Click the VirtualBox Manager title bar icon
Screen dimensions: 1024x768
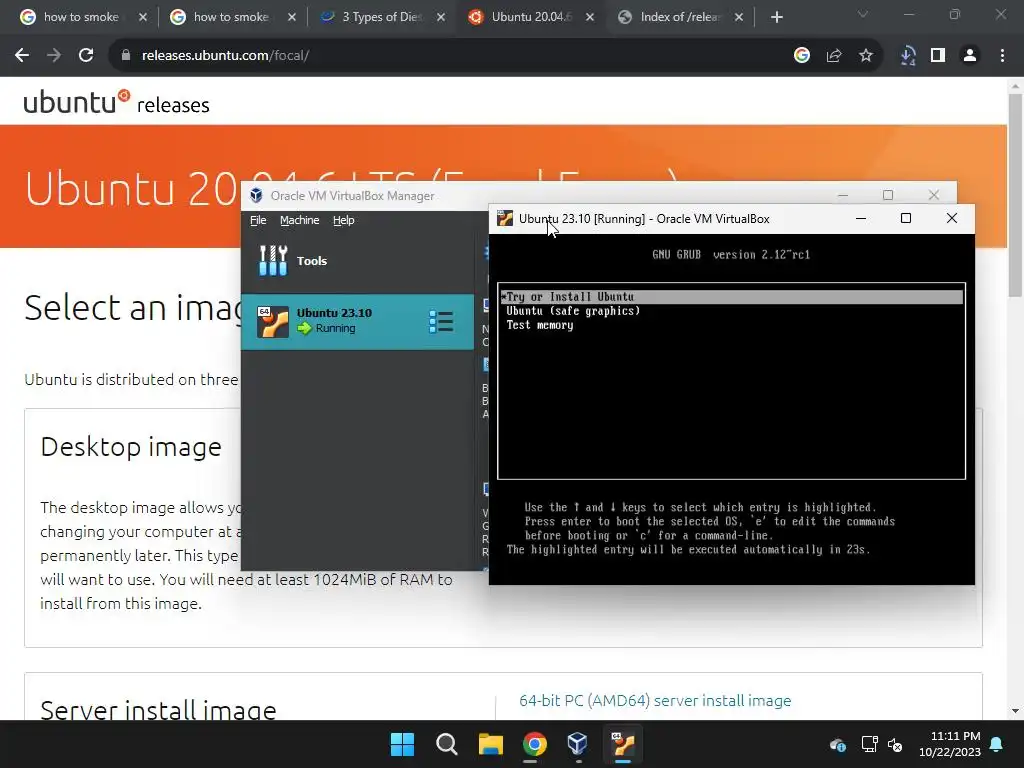[257, 195]
